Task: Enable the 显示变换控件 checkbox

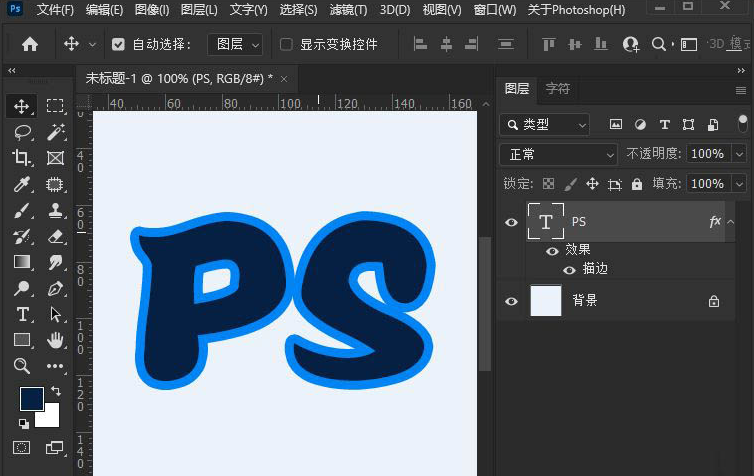Action: [x=286, y=45]
